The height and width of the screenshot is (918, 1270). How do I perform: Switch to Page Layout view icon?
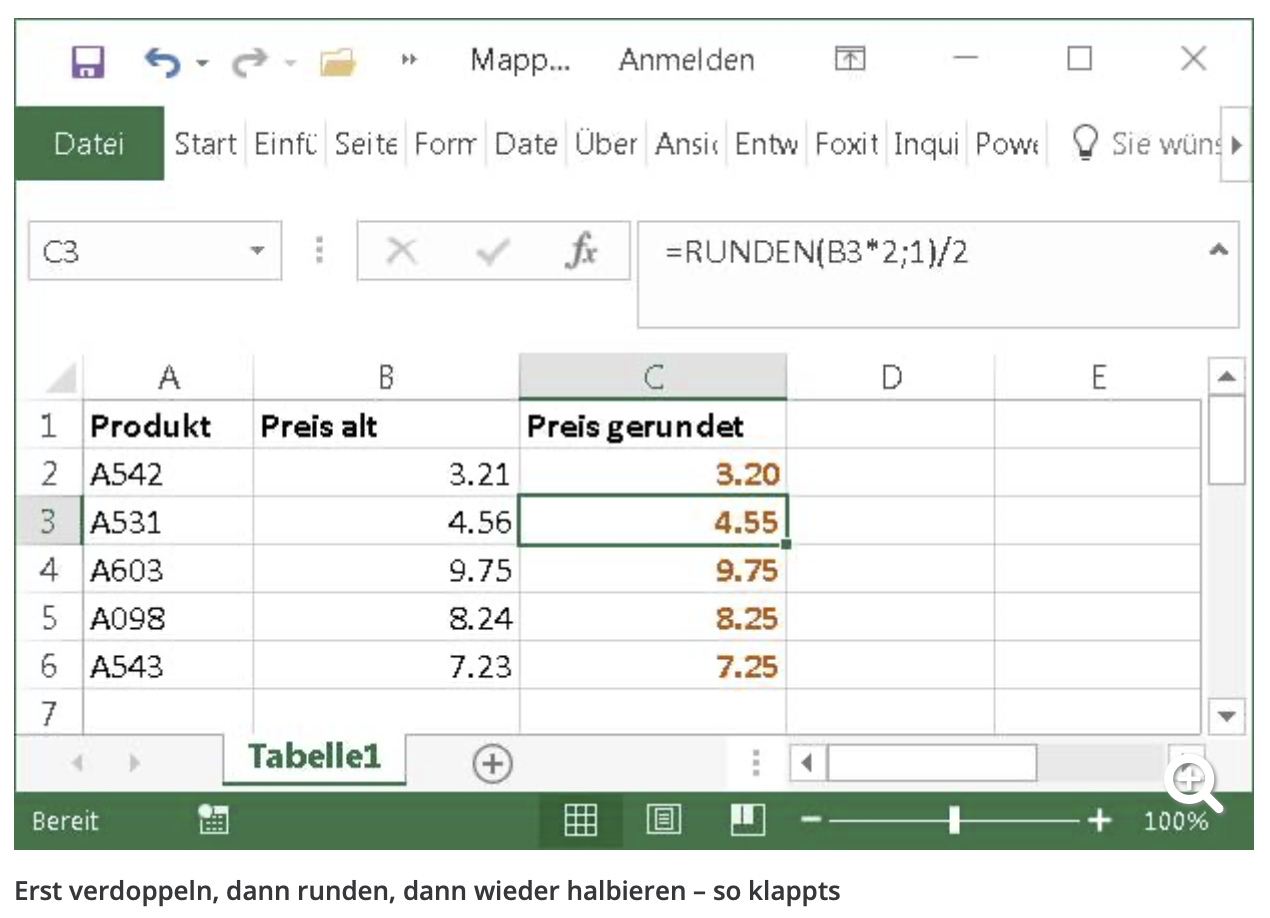point(662,820)
